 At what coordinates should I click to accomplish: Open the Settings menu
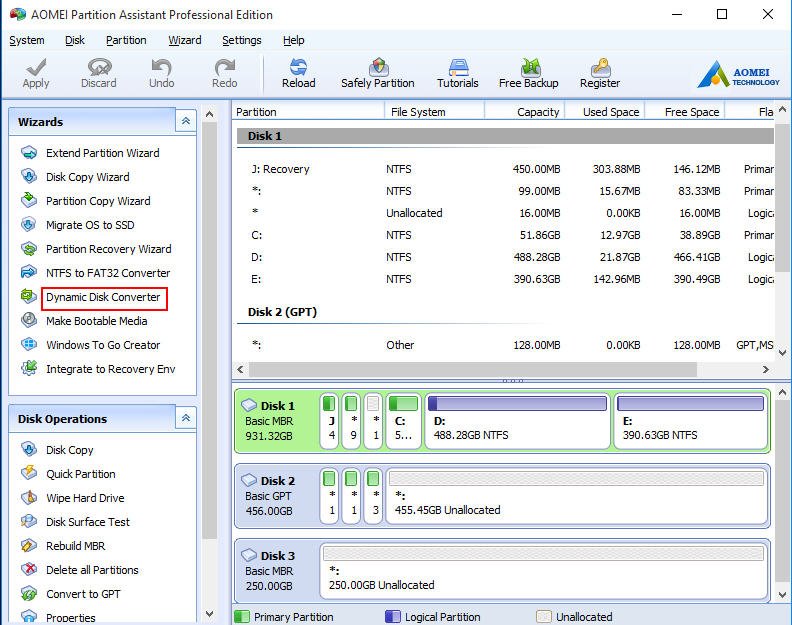point(242,40)
